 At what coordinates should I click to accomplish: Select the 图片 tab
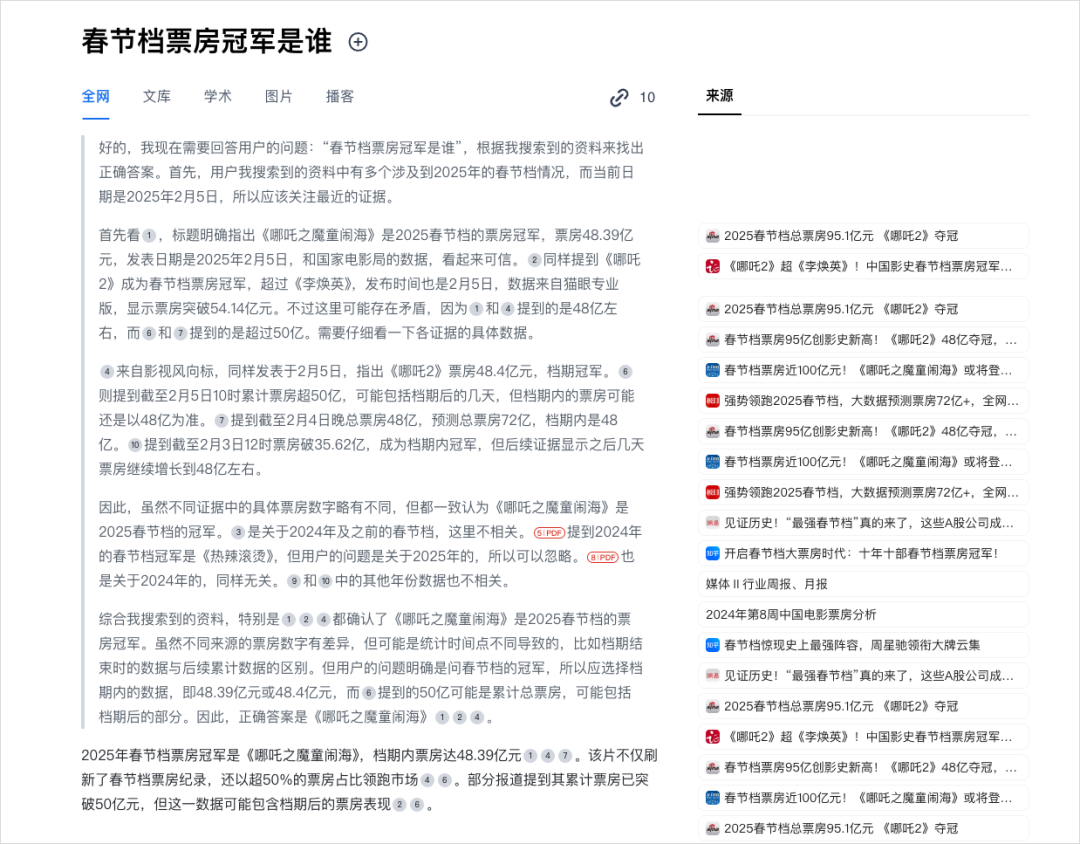pyautogui.click(x=279, y=96)
